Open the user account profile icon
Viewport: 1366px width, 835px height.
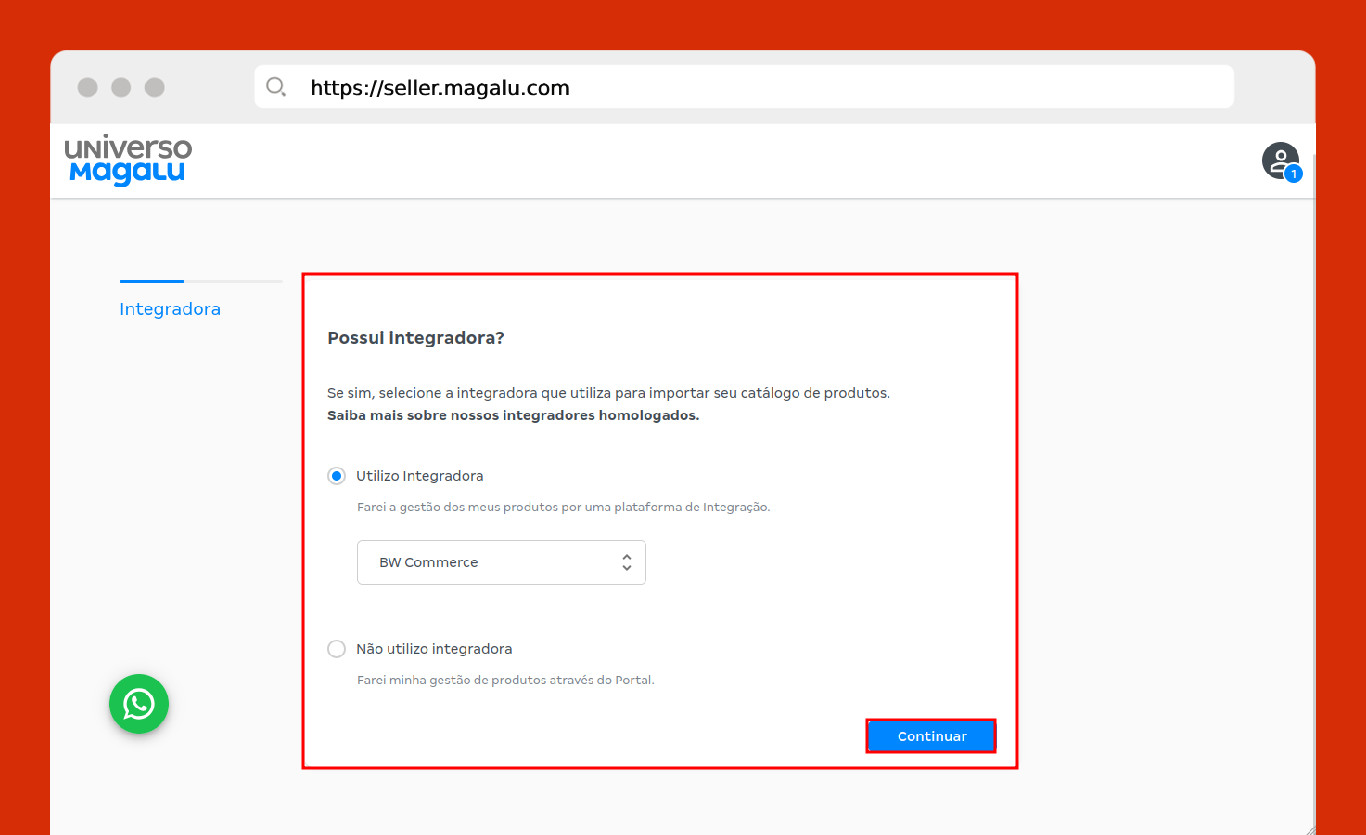coord(1279,161)
